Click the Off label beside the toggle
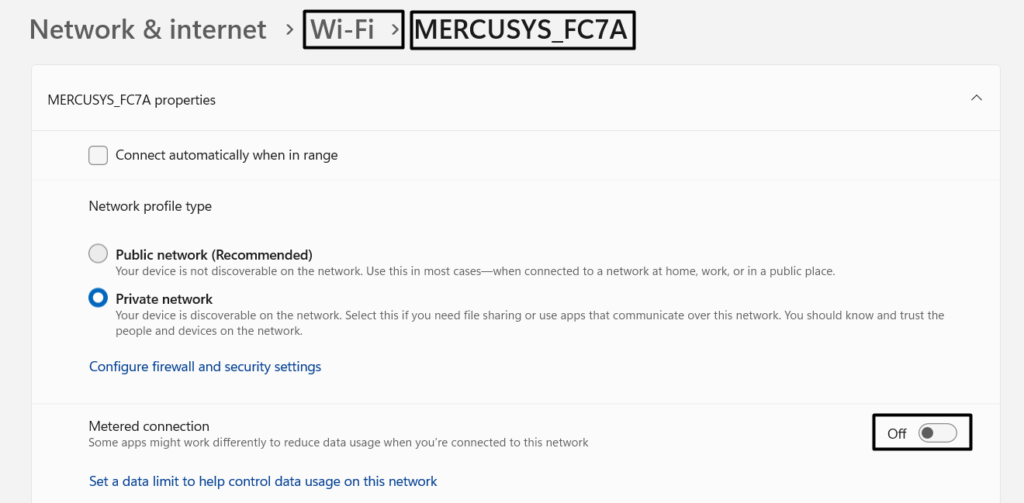 click(897, 434)
